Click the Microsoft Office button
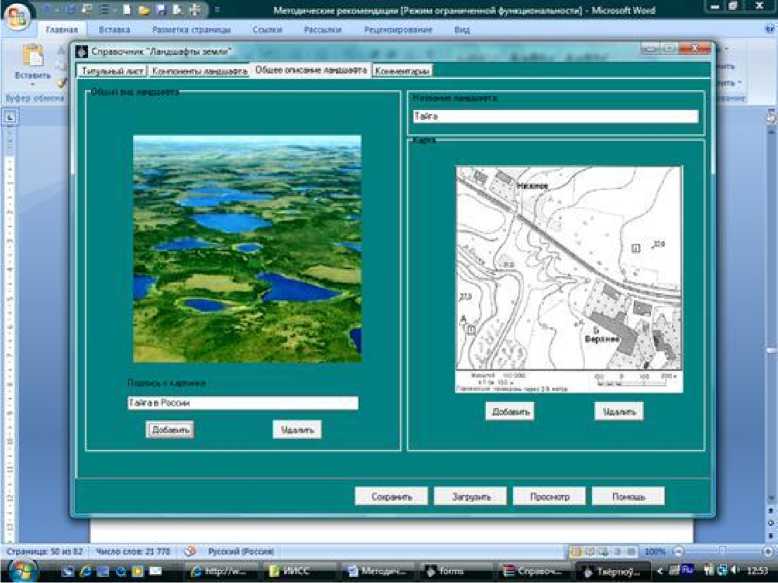The width and height of the screenshot is (778, 583). point(19,14)
